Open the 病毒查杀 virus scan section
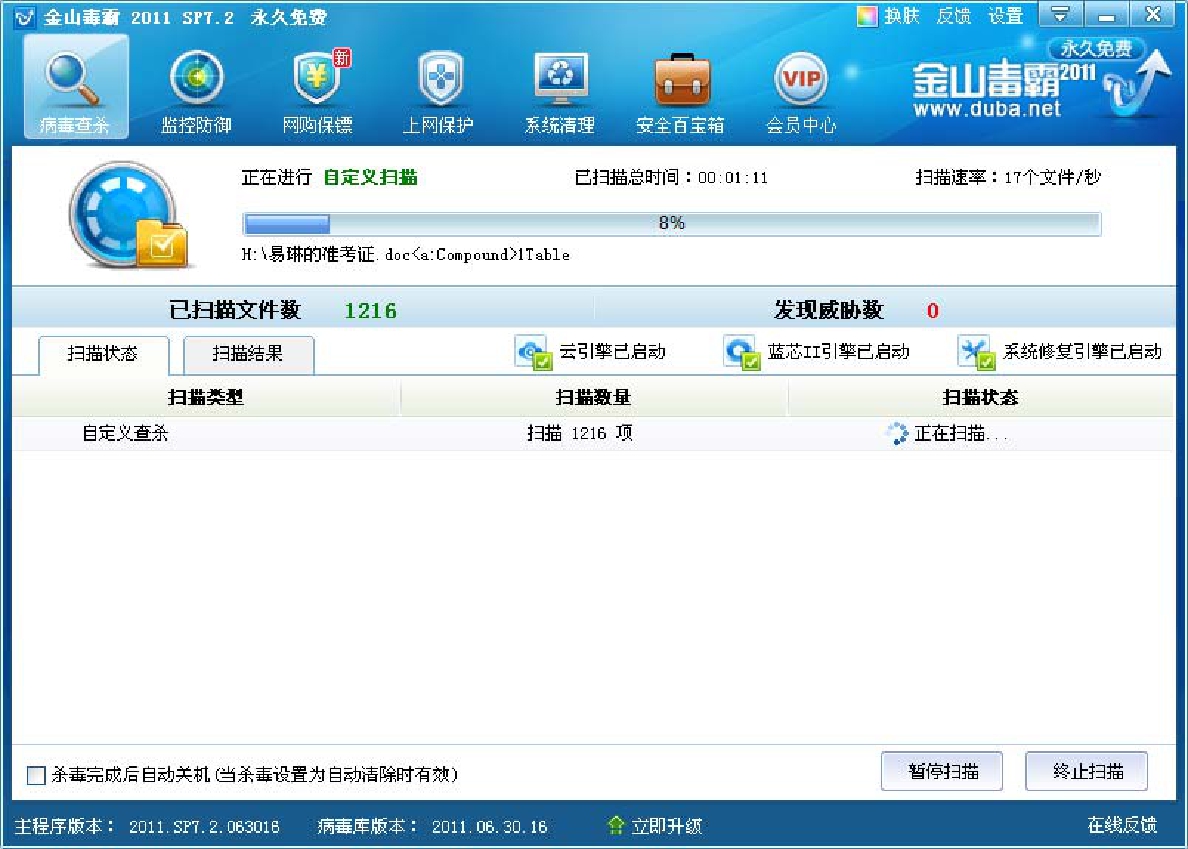1188x849 pixels. (x=75, y=87)
